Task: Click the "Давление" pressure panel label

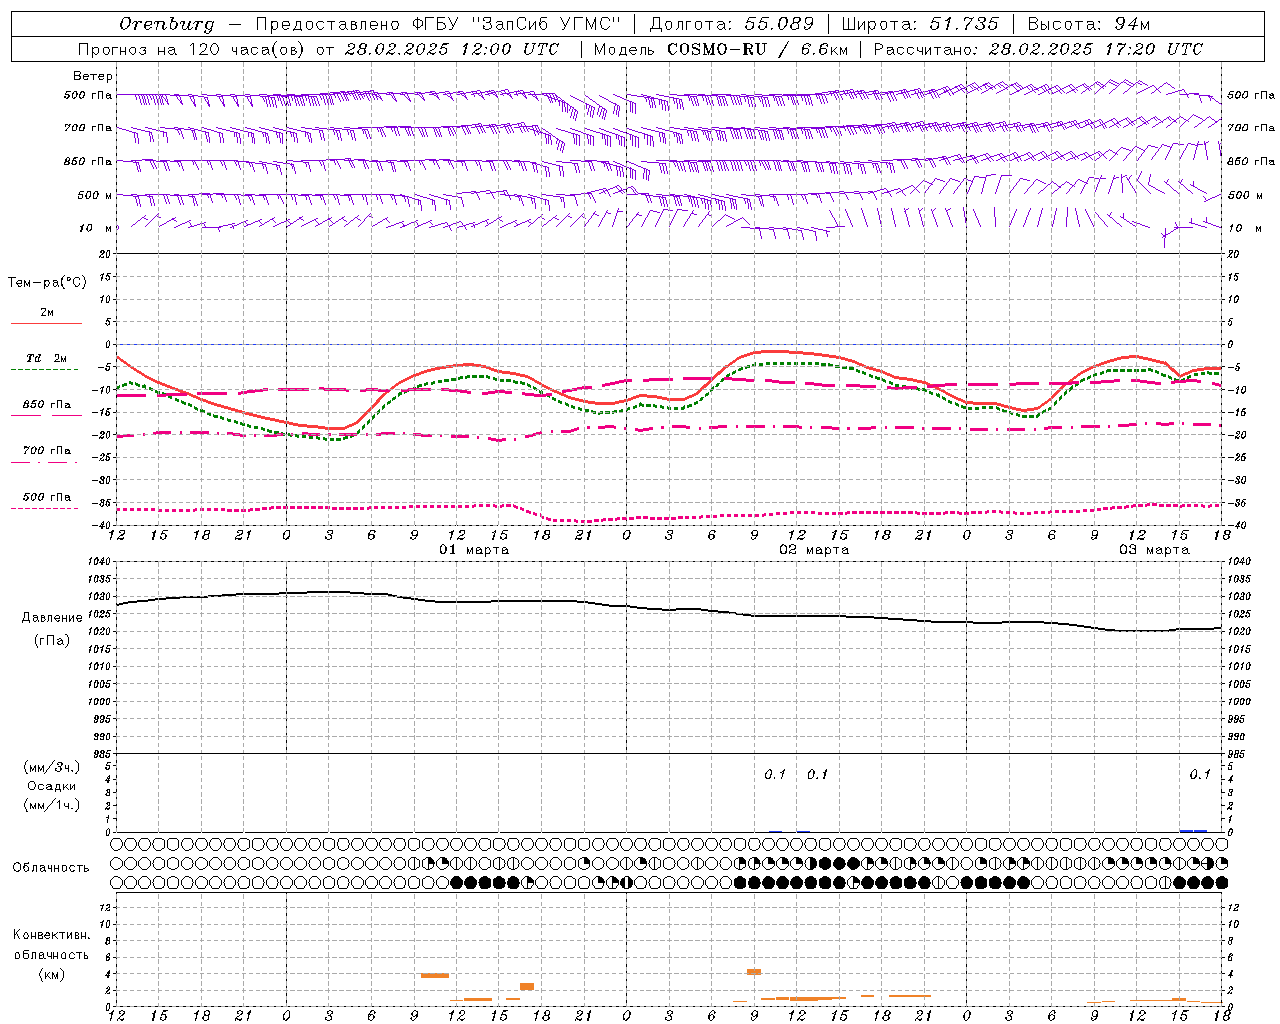Action: pyautogui.click(x=52, y=618)
